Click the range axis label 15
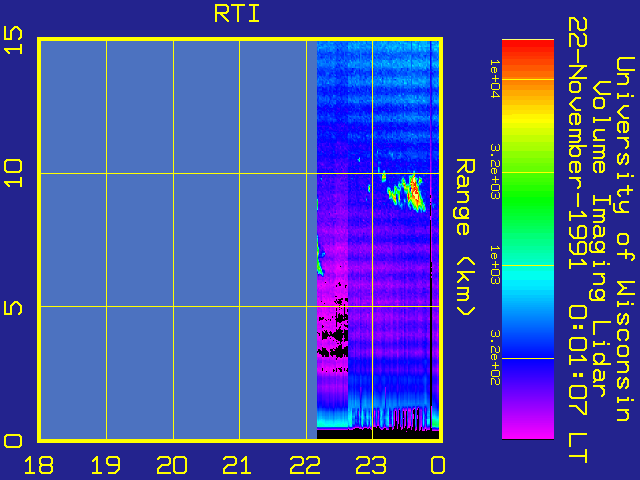640x480 pixels. point(13,40)
